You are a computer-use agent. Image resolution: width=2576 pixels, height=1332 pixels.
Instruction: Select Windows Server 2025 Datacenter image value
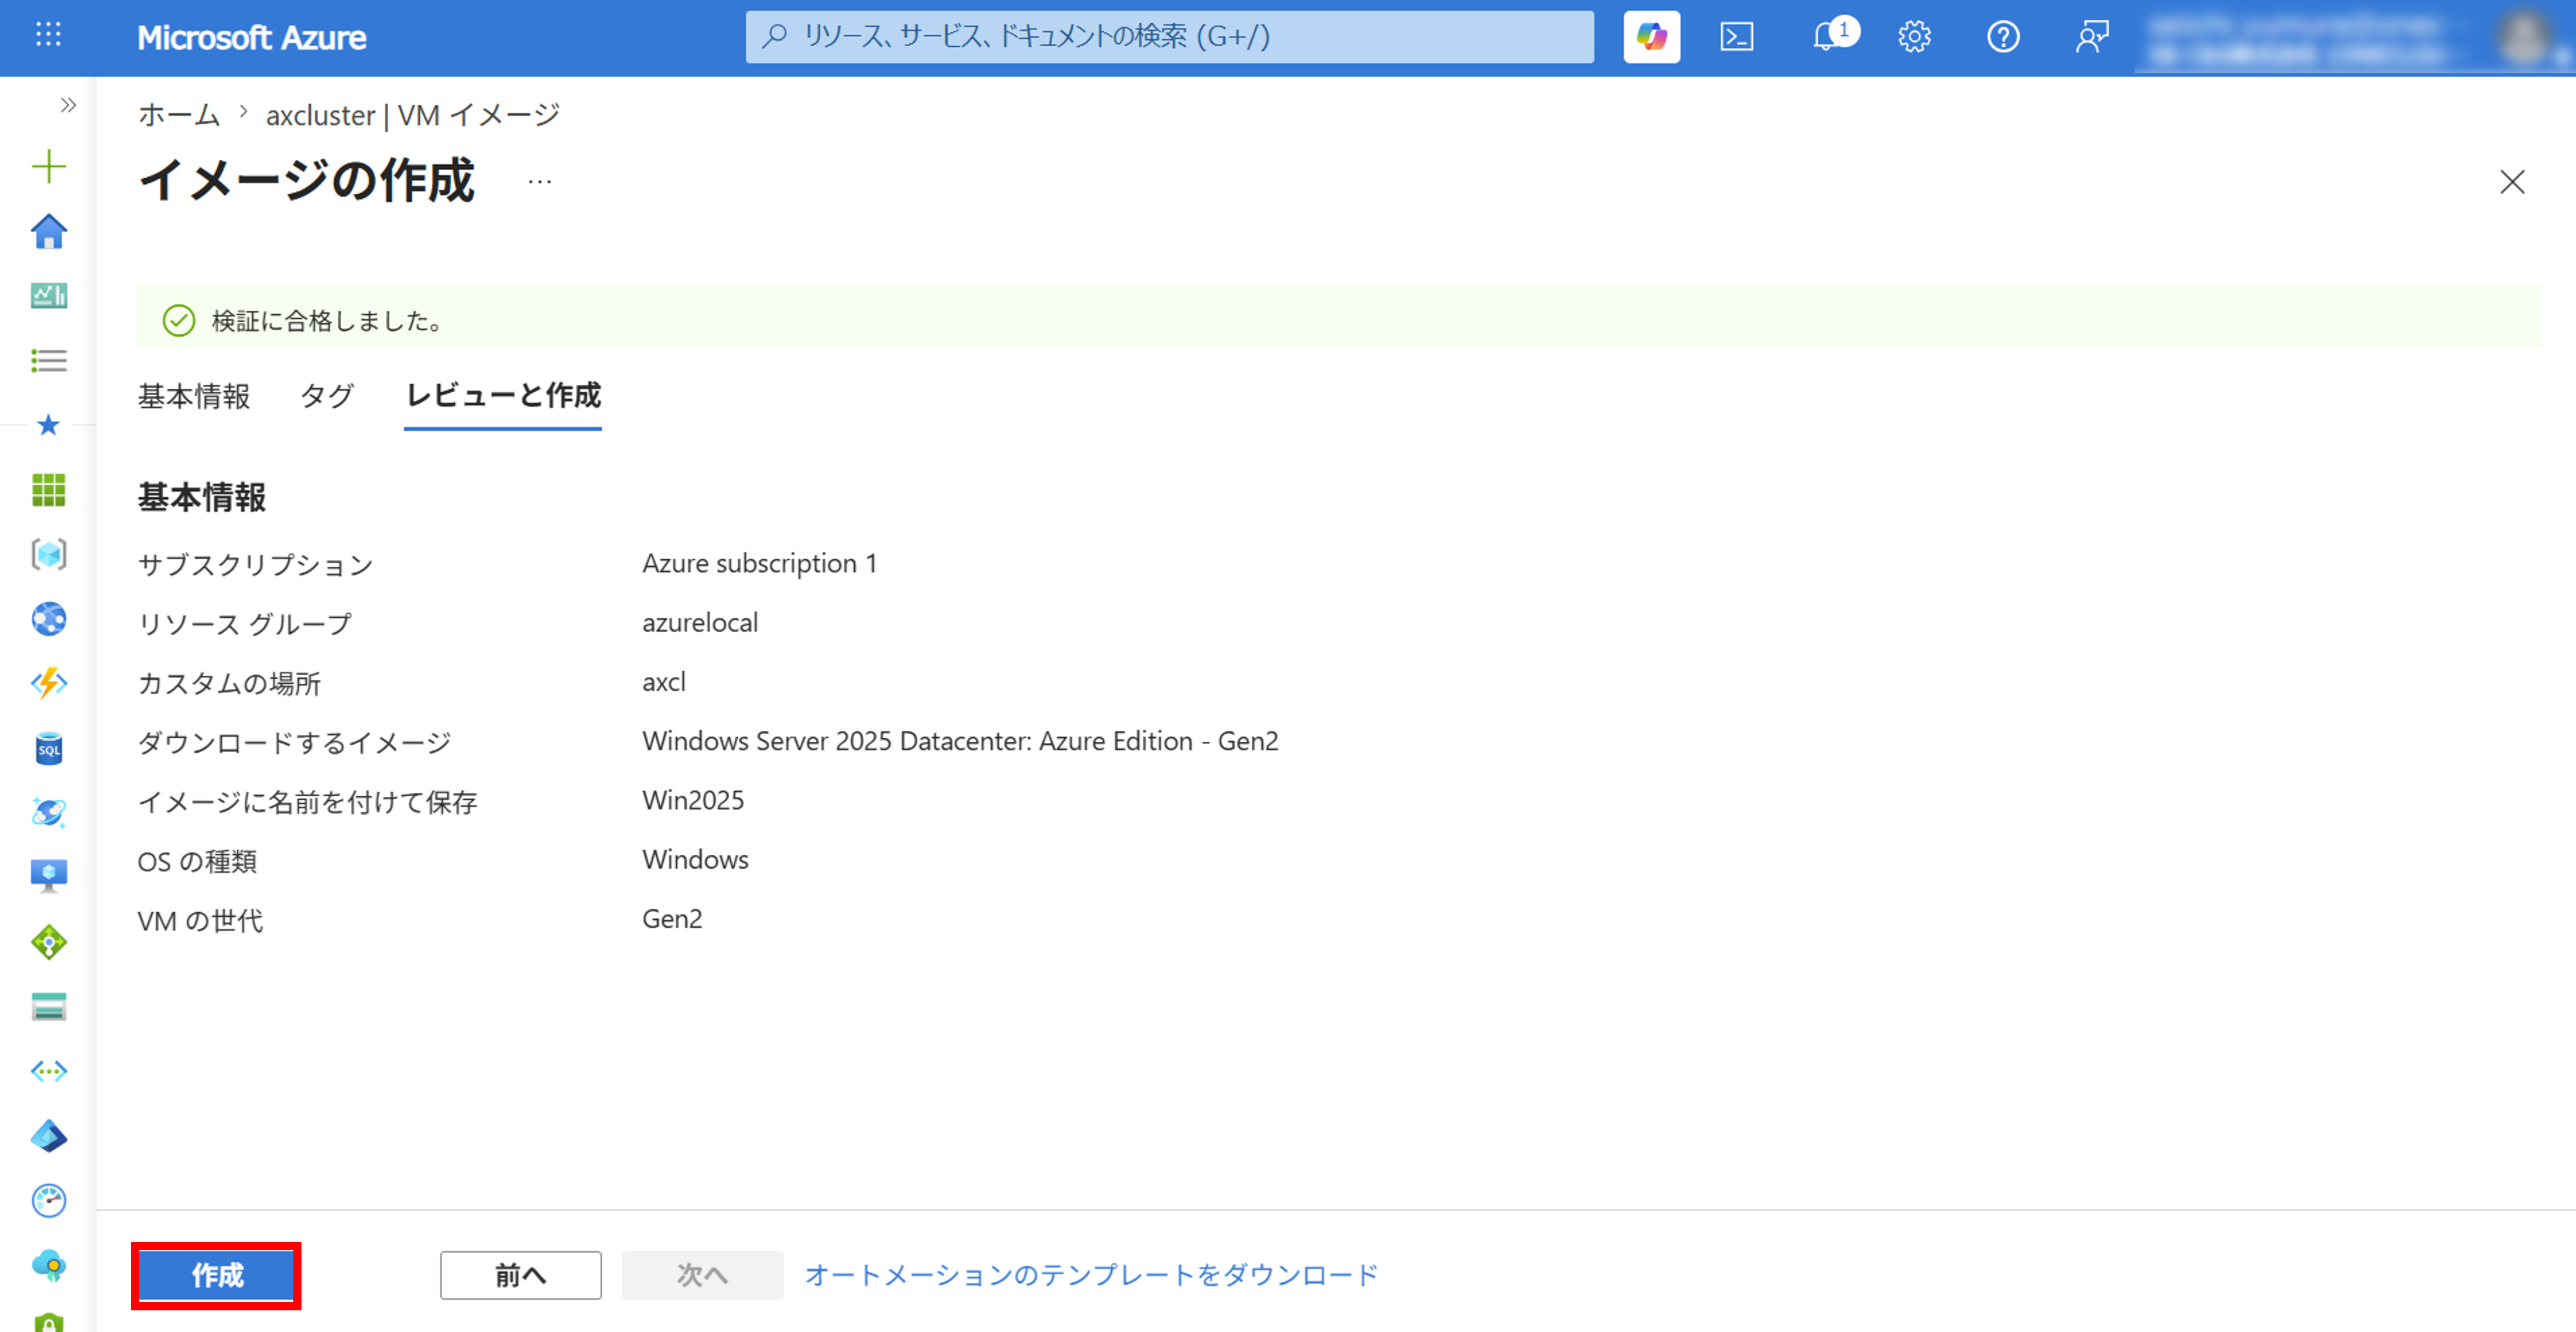960,741
